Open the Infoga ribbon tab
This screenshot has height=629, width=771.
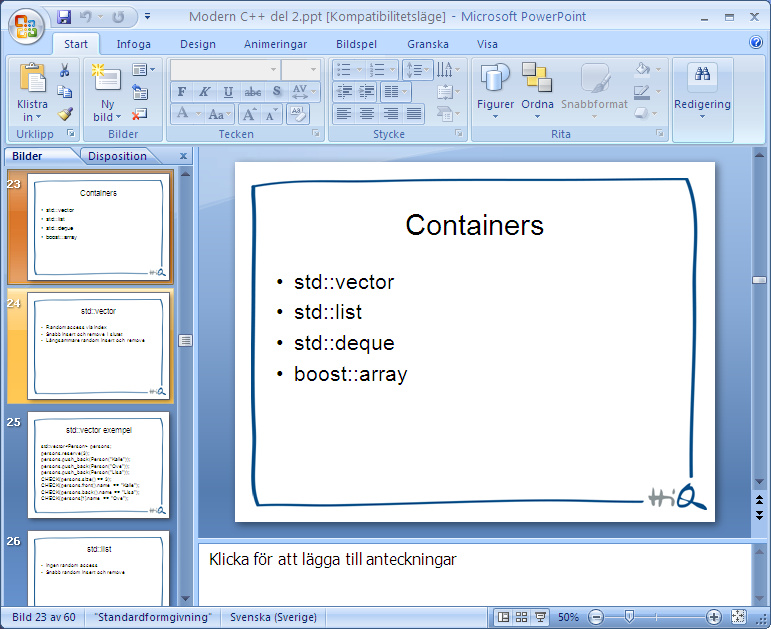(x=133, y=44)
